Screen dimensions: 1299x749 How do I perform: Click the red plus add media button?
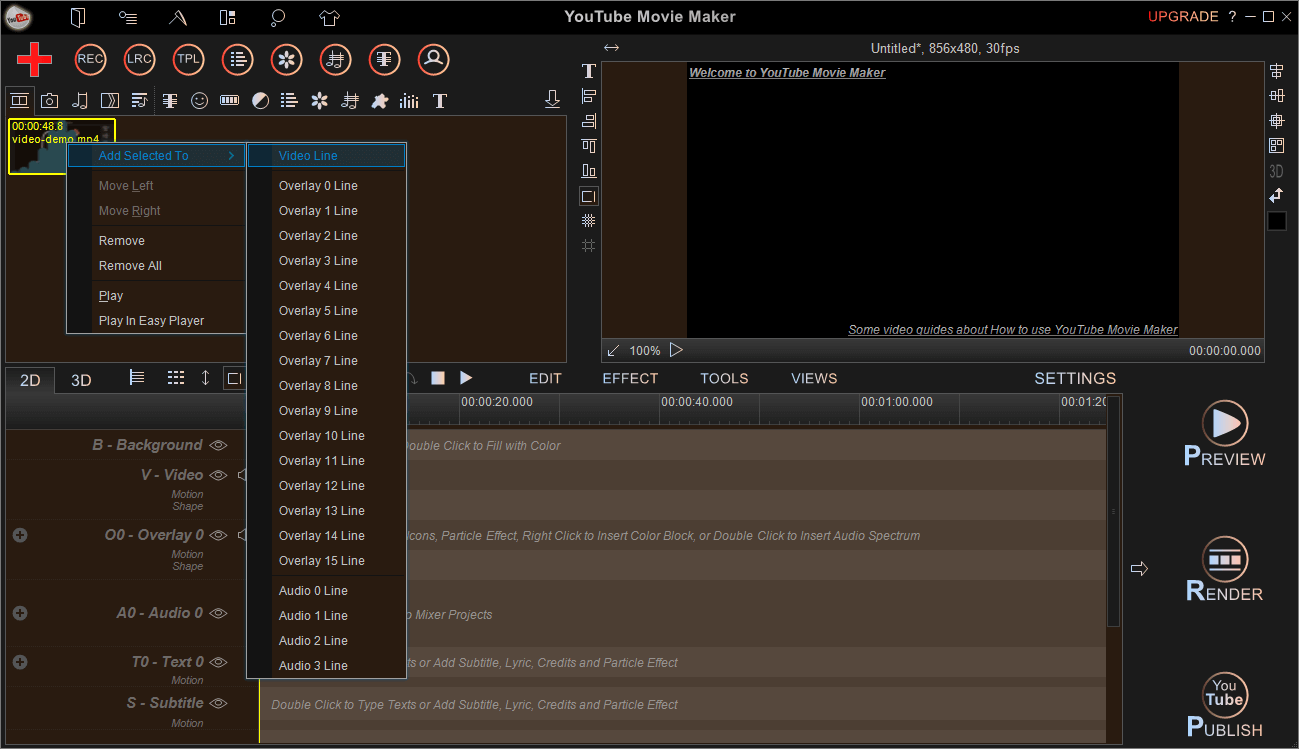(34, 60)
